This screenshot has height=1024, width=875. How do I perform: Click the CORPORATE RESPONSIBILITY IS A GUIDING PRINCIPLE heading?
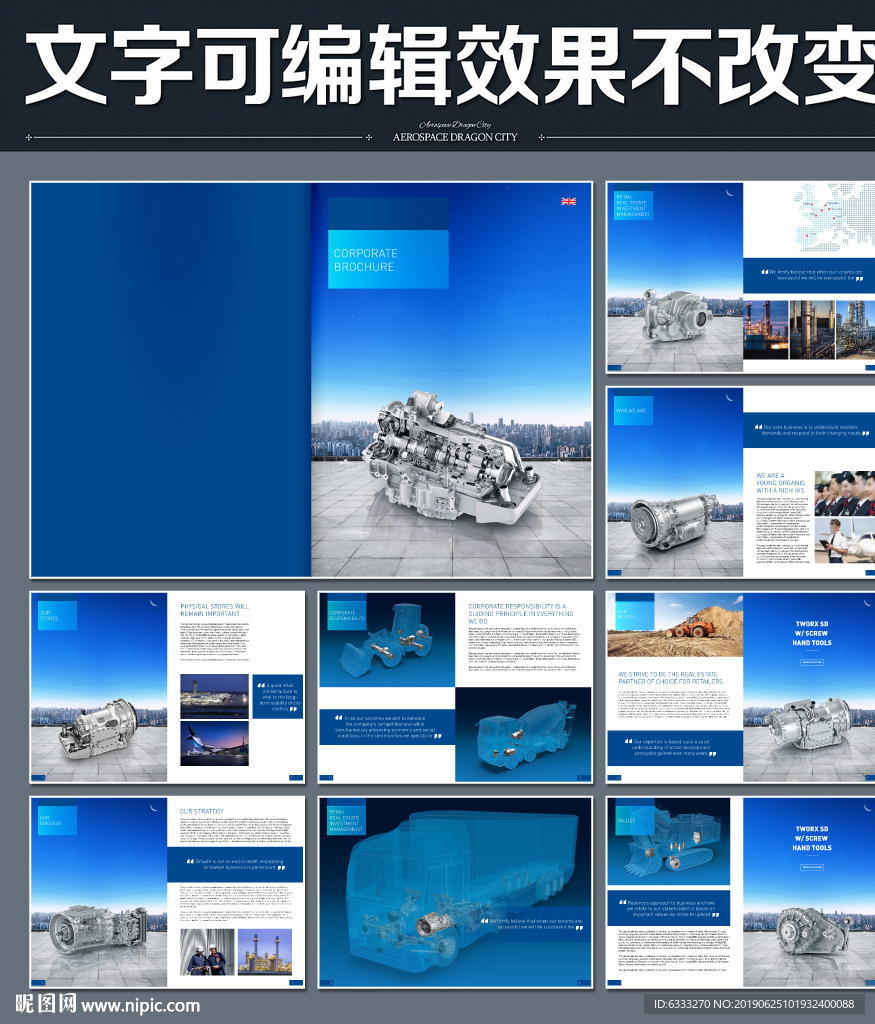[520, 614]
